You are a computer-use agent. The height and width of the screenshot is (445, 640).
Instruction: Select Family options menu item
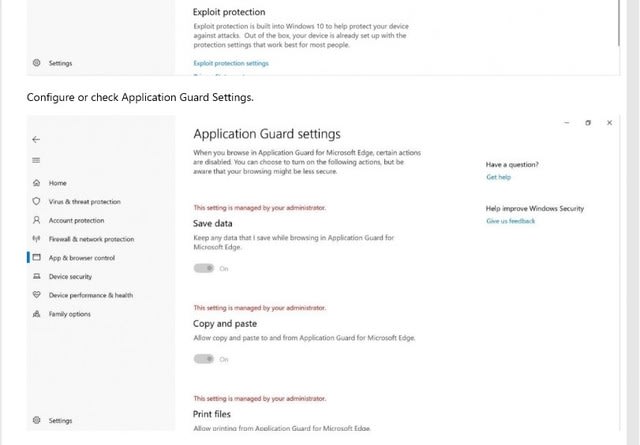(69, 314)
